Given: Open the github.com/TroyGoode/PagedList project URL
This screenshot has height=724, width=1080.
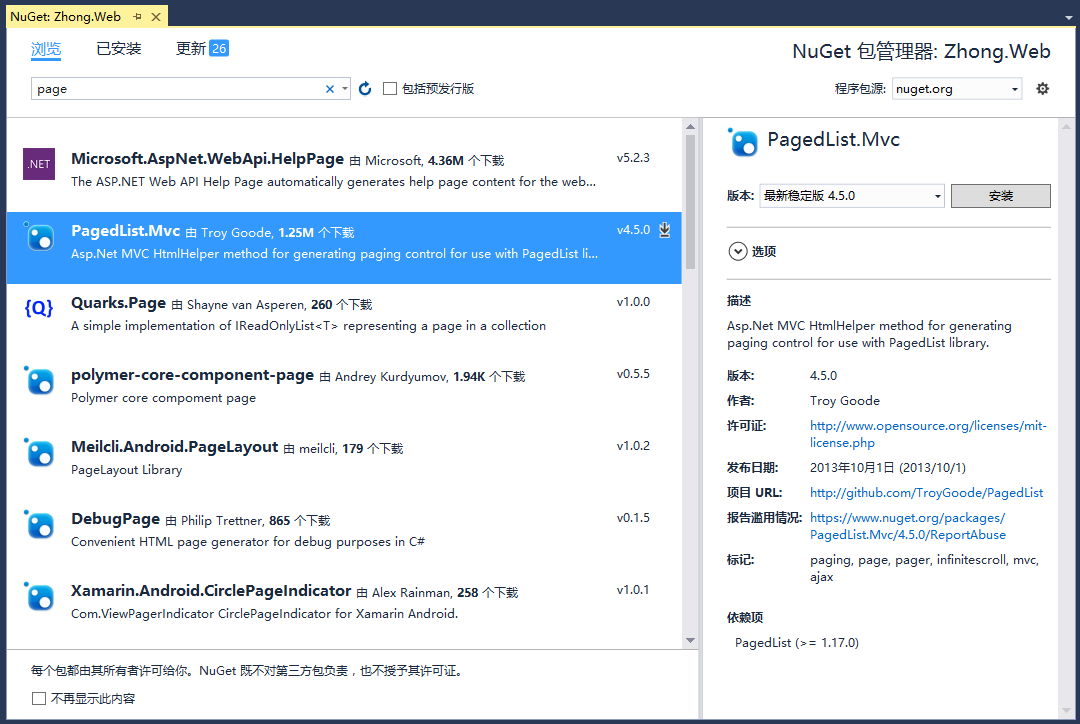Looking at the screenshot, I should [926, 493].
